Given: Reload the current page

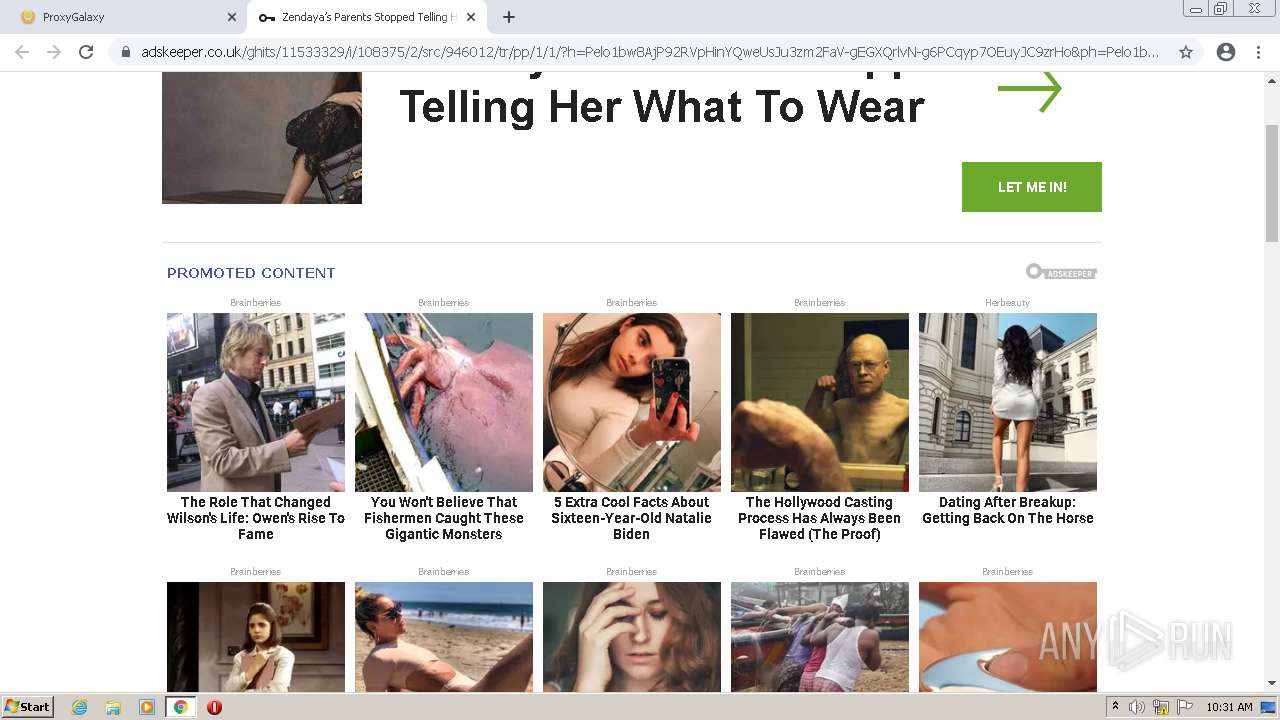Looking at the screenshot, I should click(x=86, y=52).
